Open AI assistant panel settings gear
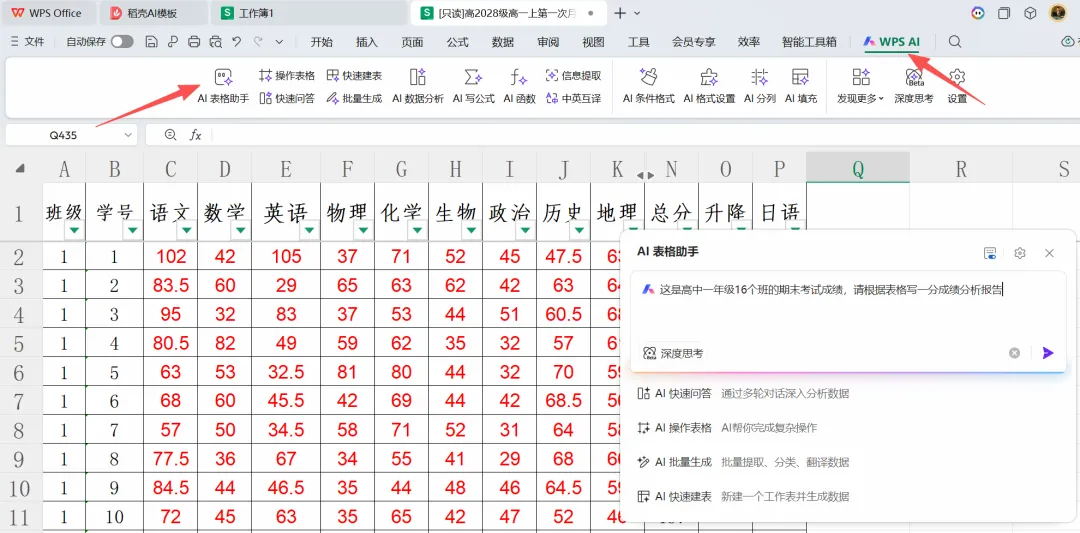This screenshot has width=1080, height=533. coord(1020,253)
